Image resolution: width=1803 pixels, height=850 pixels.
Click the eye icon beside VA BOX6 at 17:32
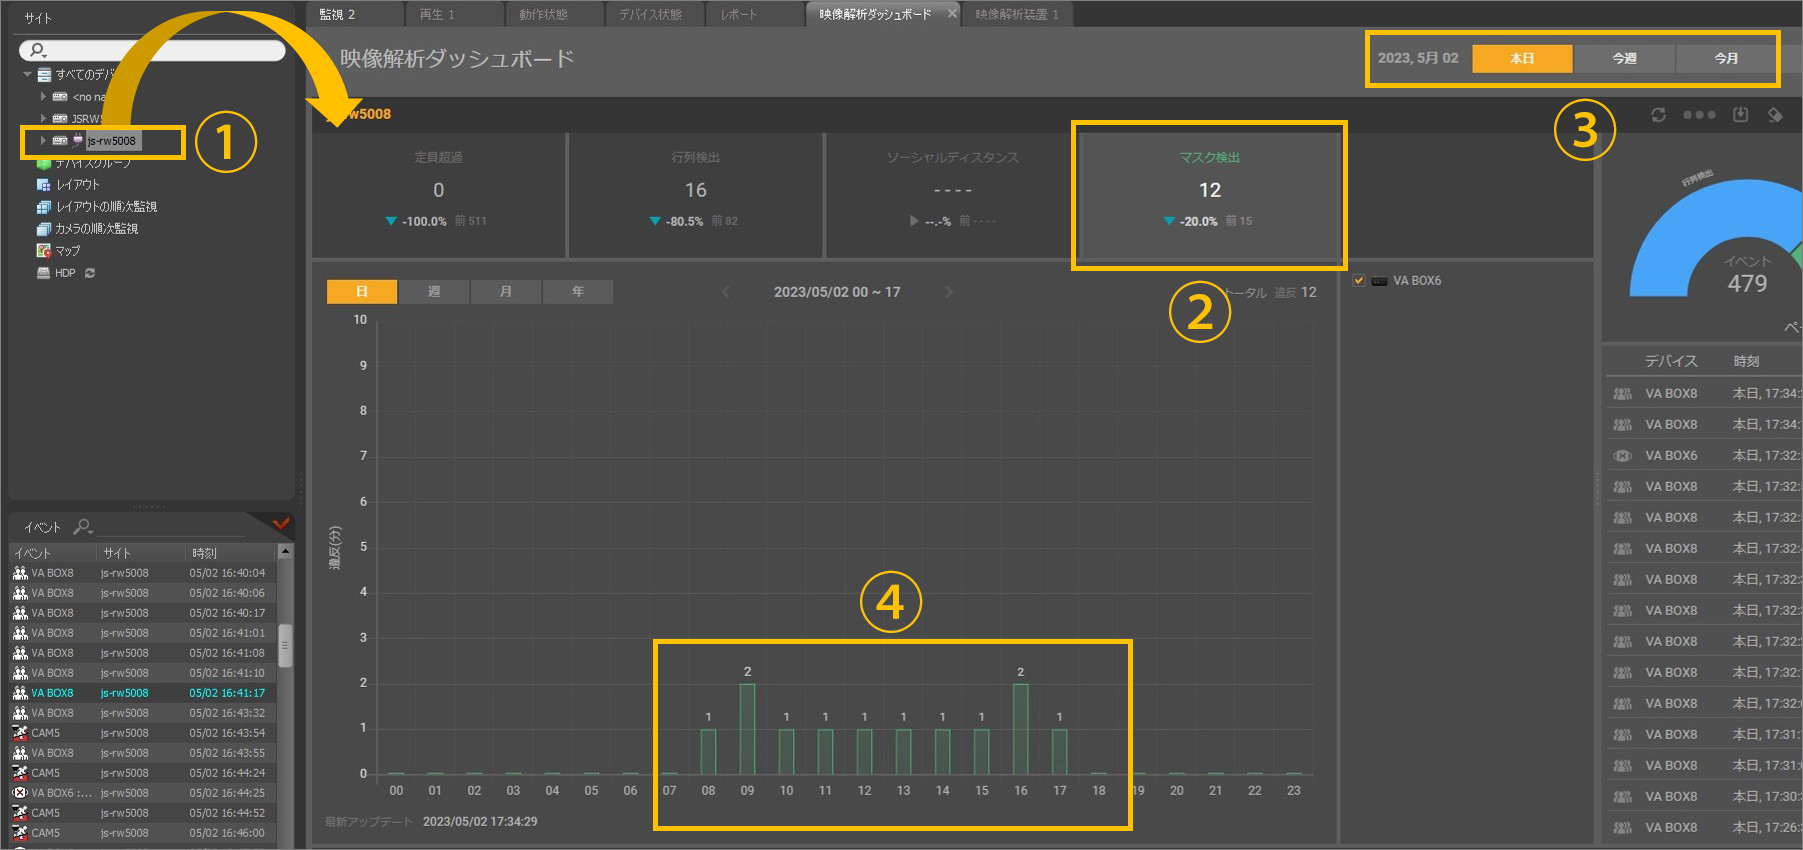pyautogui.click(x=1622, y=456)
